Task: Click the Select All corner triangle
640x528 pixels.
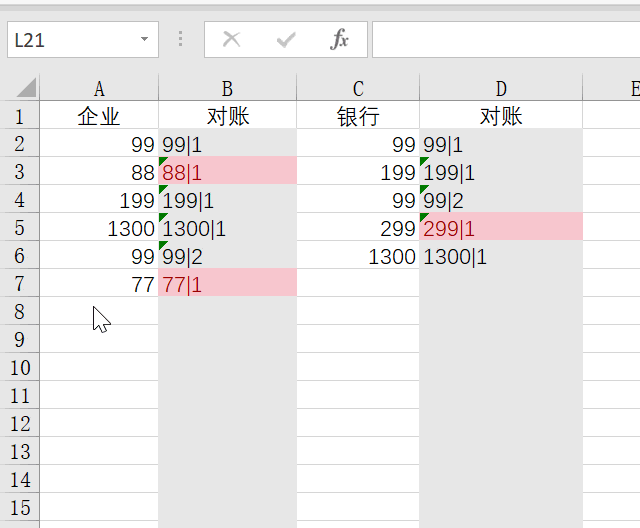Action: (27, 87)
